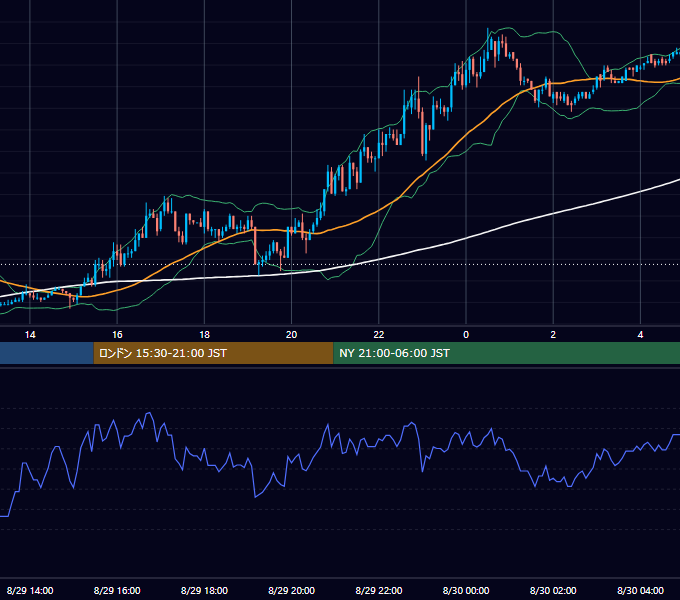Click the 8/29 20:00 date label
Screen dimensions: 680x600
(x=291, y=590)
